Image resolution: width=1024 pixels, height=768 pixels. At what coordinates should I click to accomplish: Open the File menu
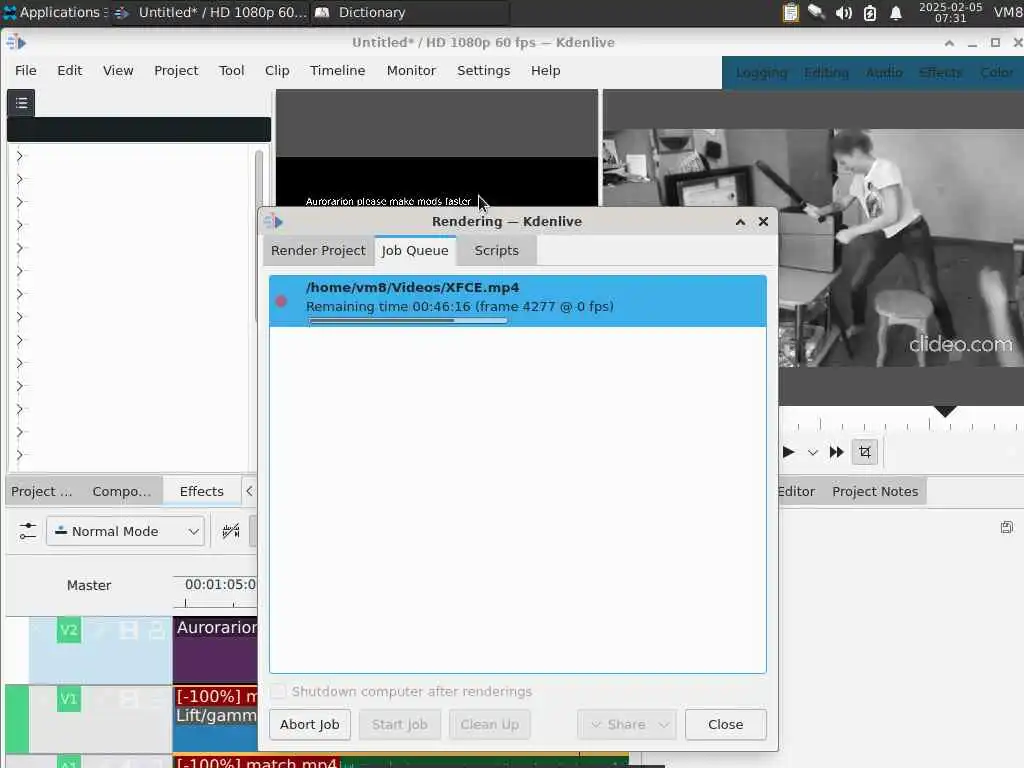(25, 71)
